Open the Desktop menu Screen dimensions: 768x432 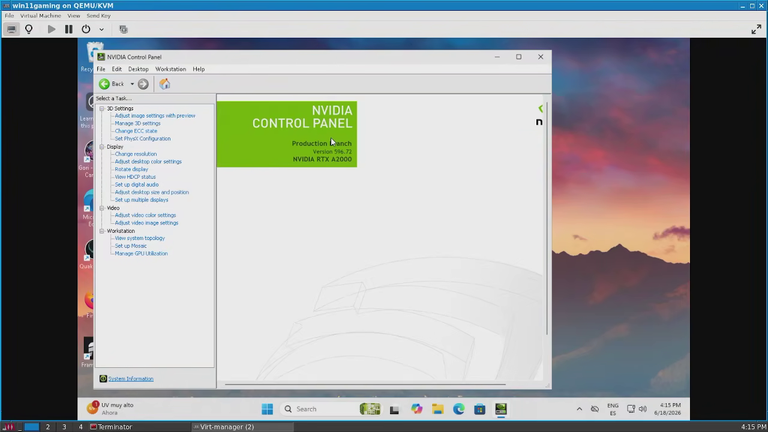point(138,69)
